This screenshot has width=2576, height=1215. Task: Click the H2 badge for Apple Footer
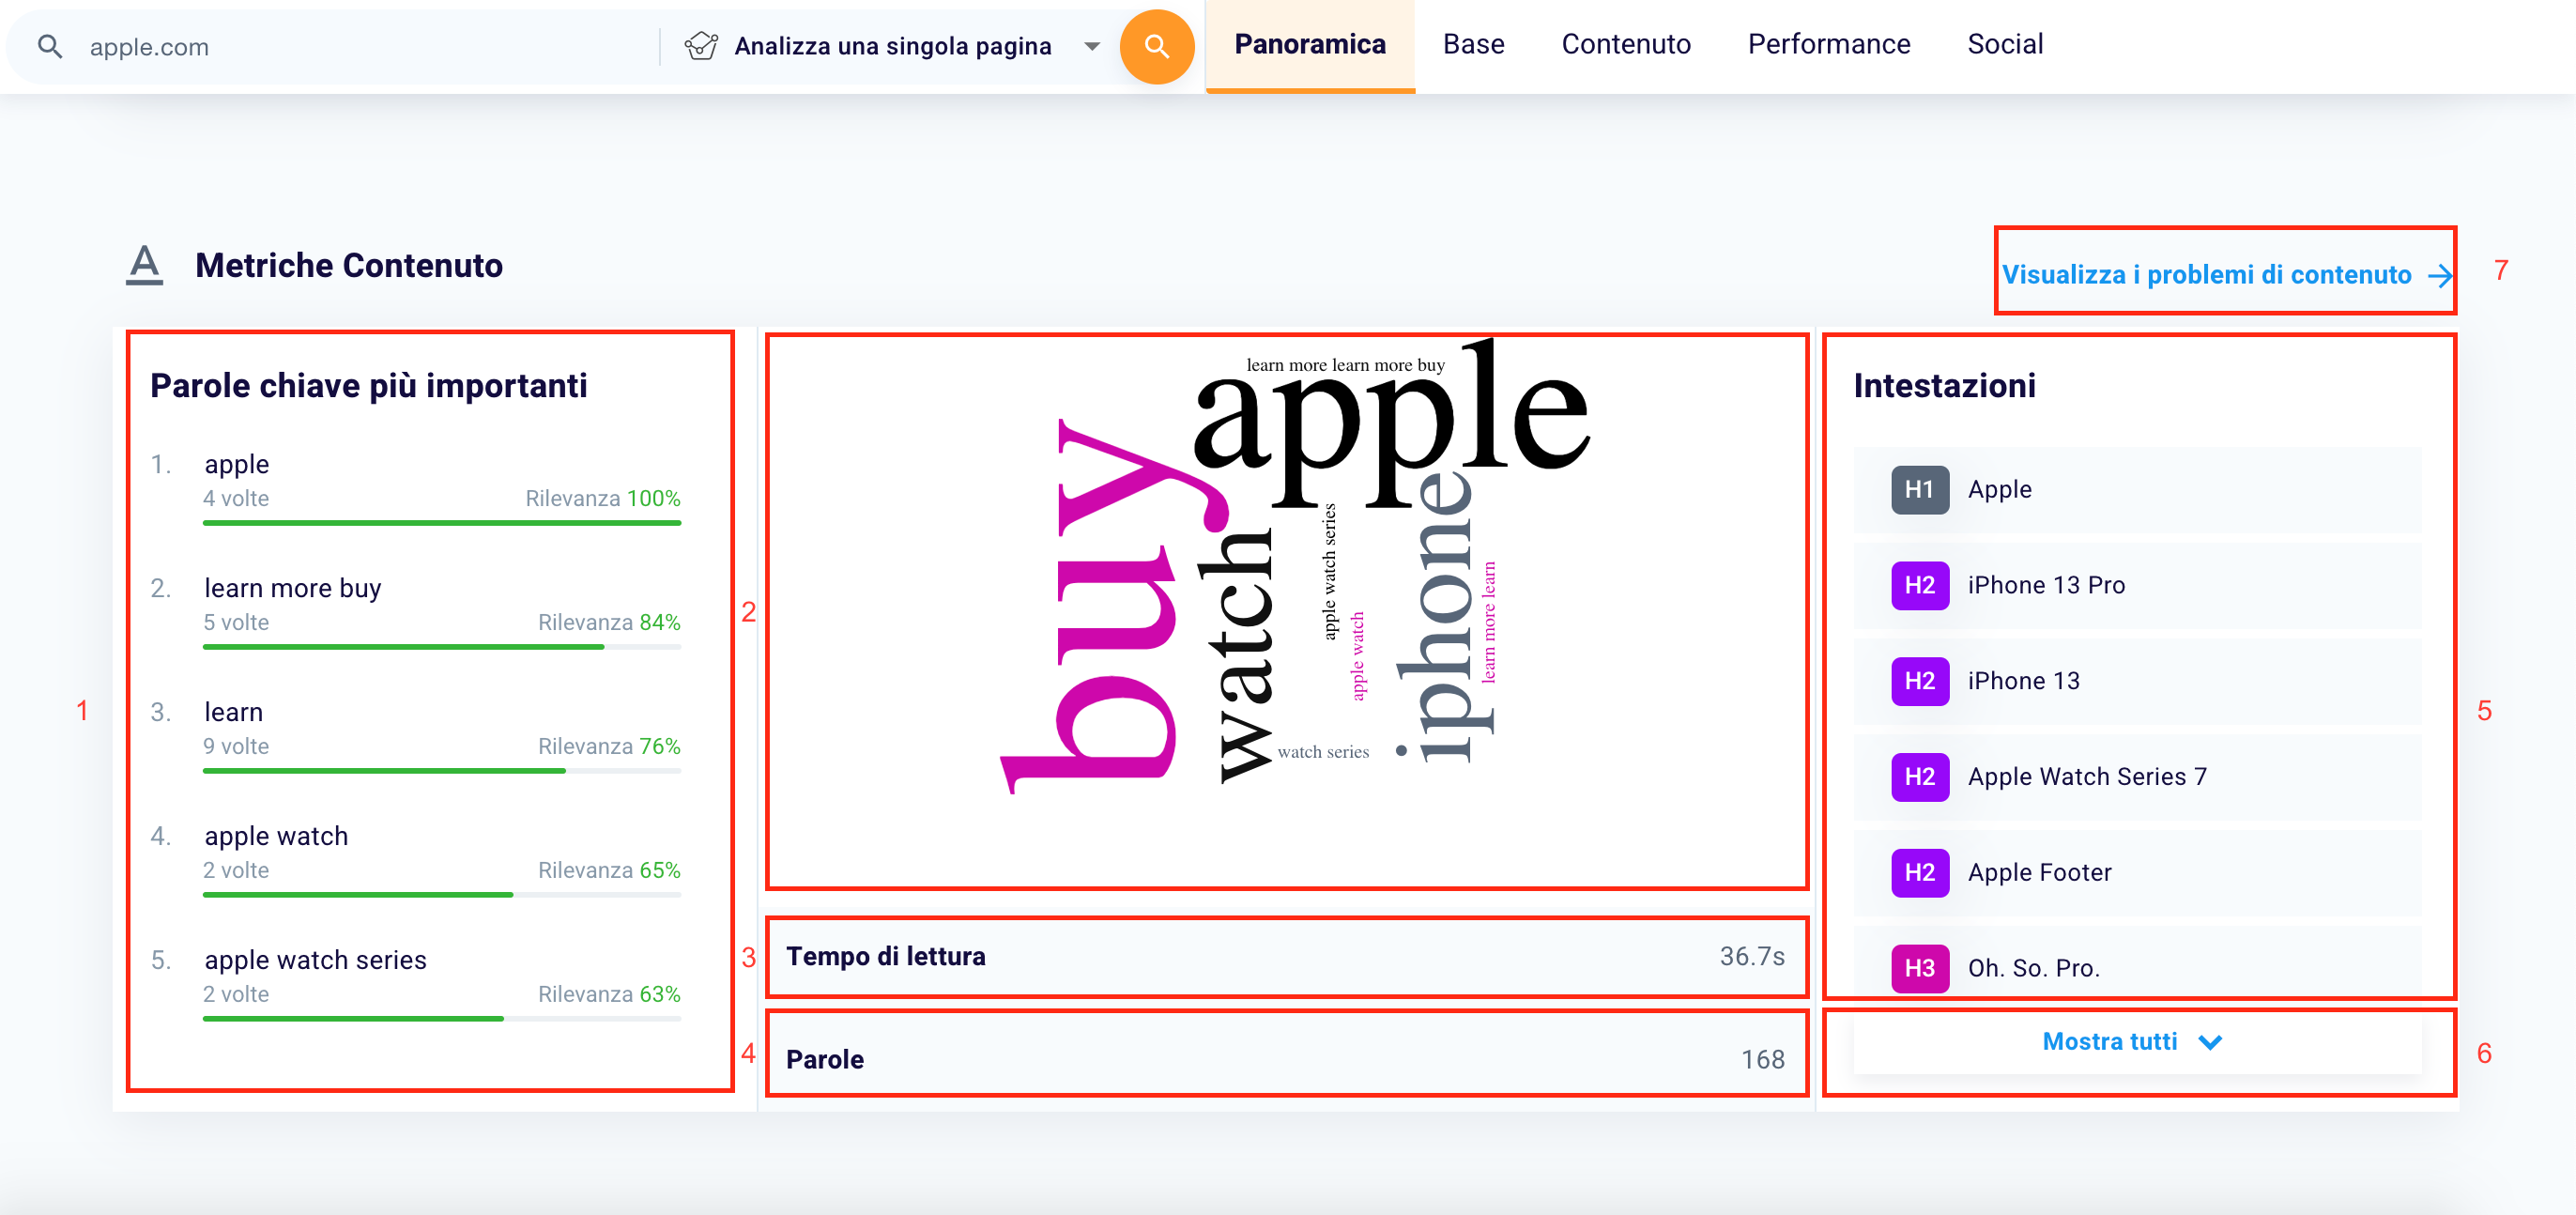tap(1919, 873)
